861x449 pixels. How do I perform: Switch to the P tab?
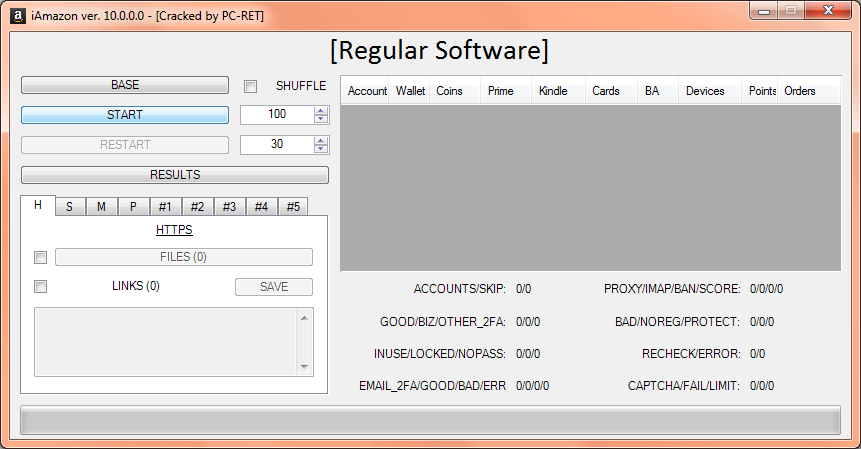(133, 207)
